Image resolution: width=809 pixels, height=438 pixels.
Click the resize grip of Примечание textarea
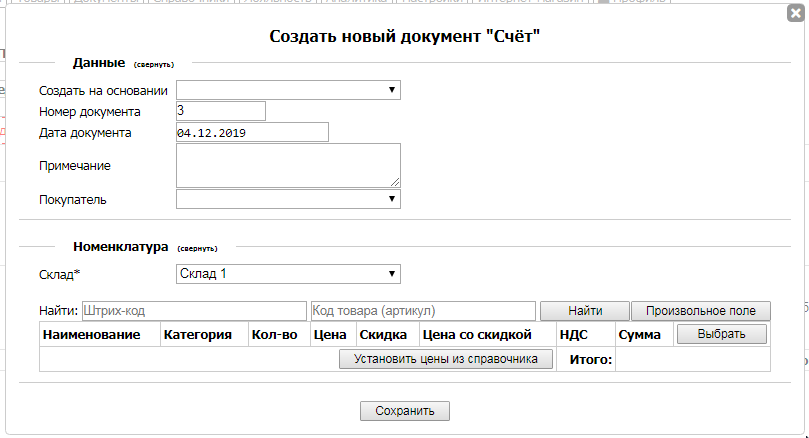pos(395,182)
